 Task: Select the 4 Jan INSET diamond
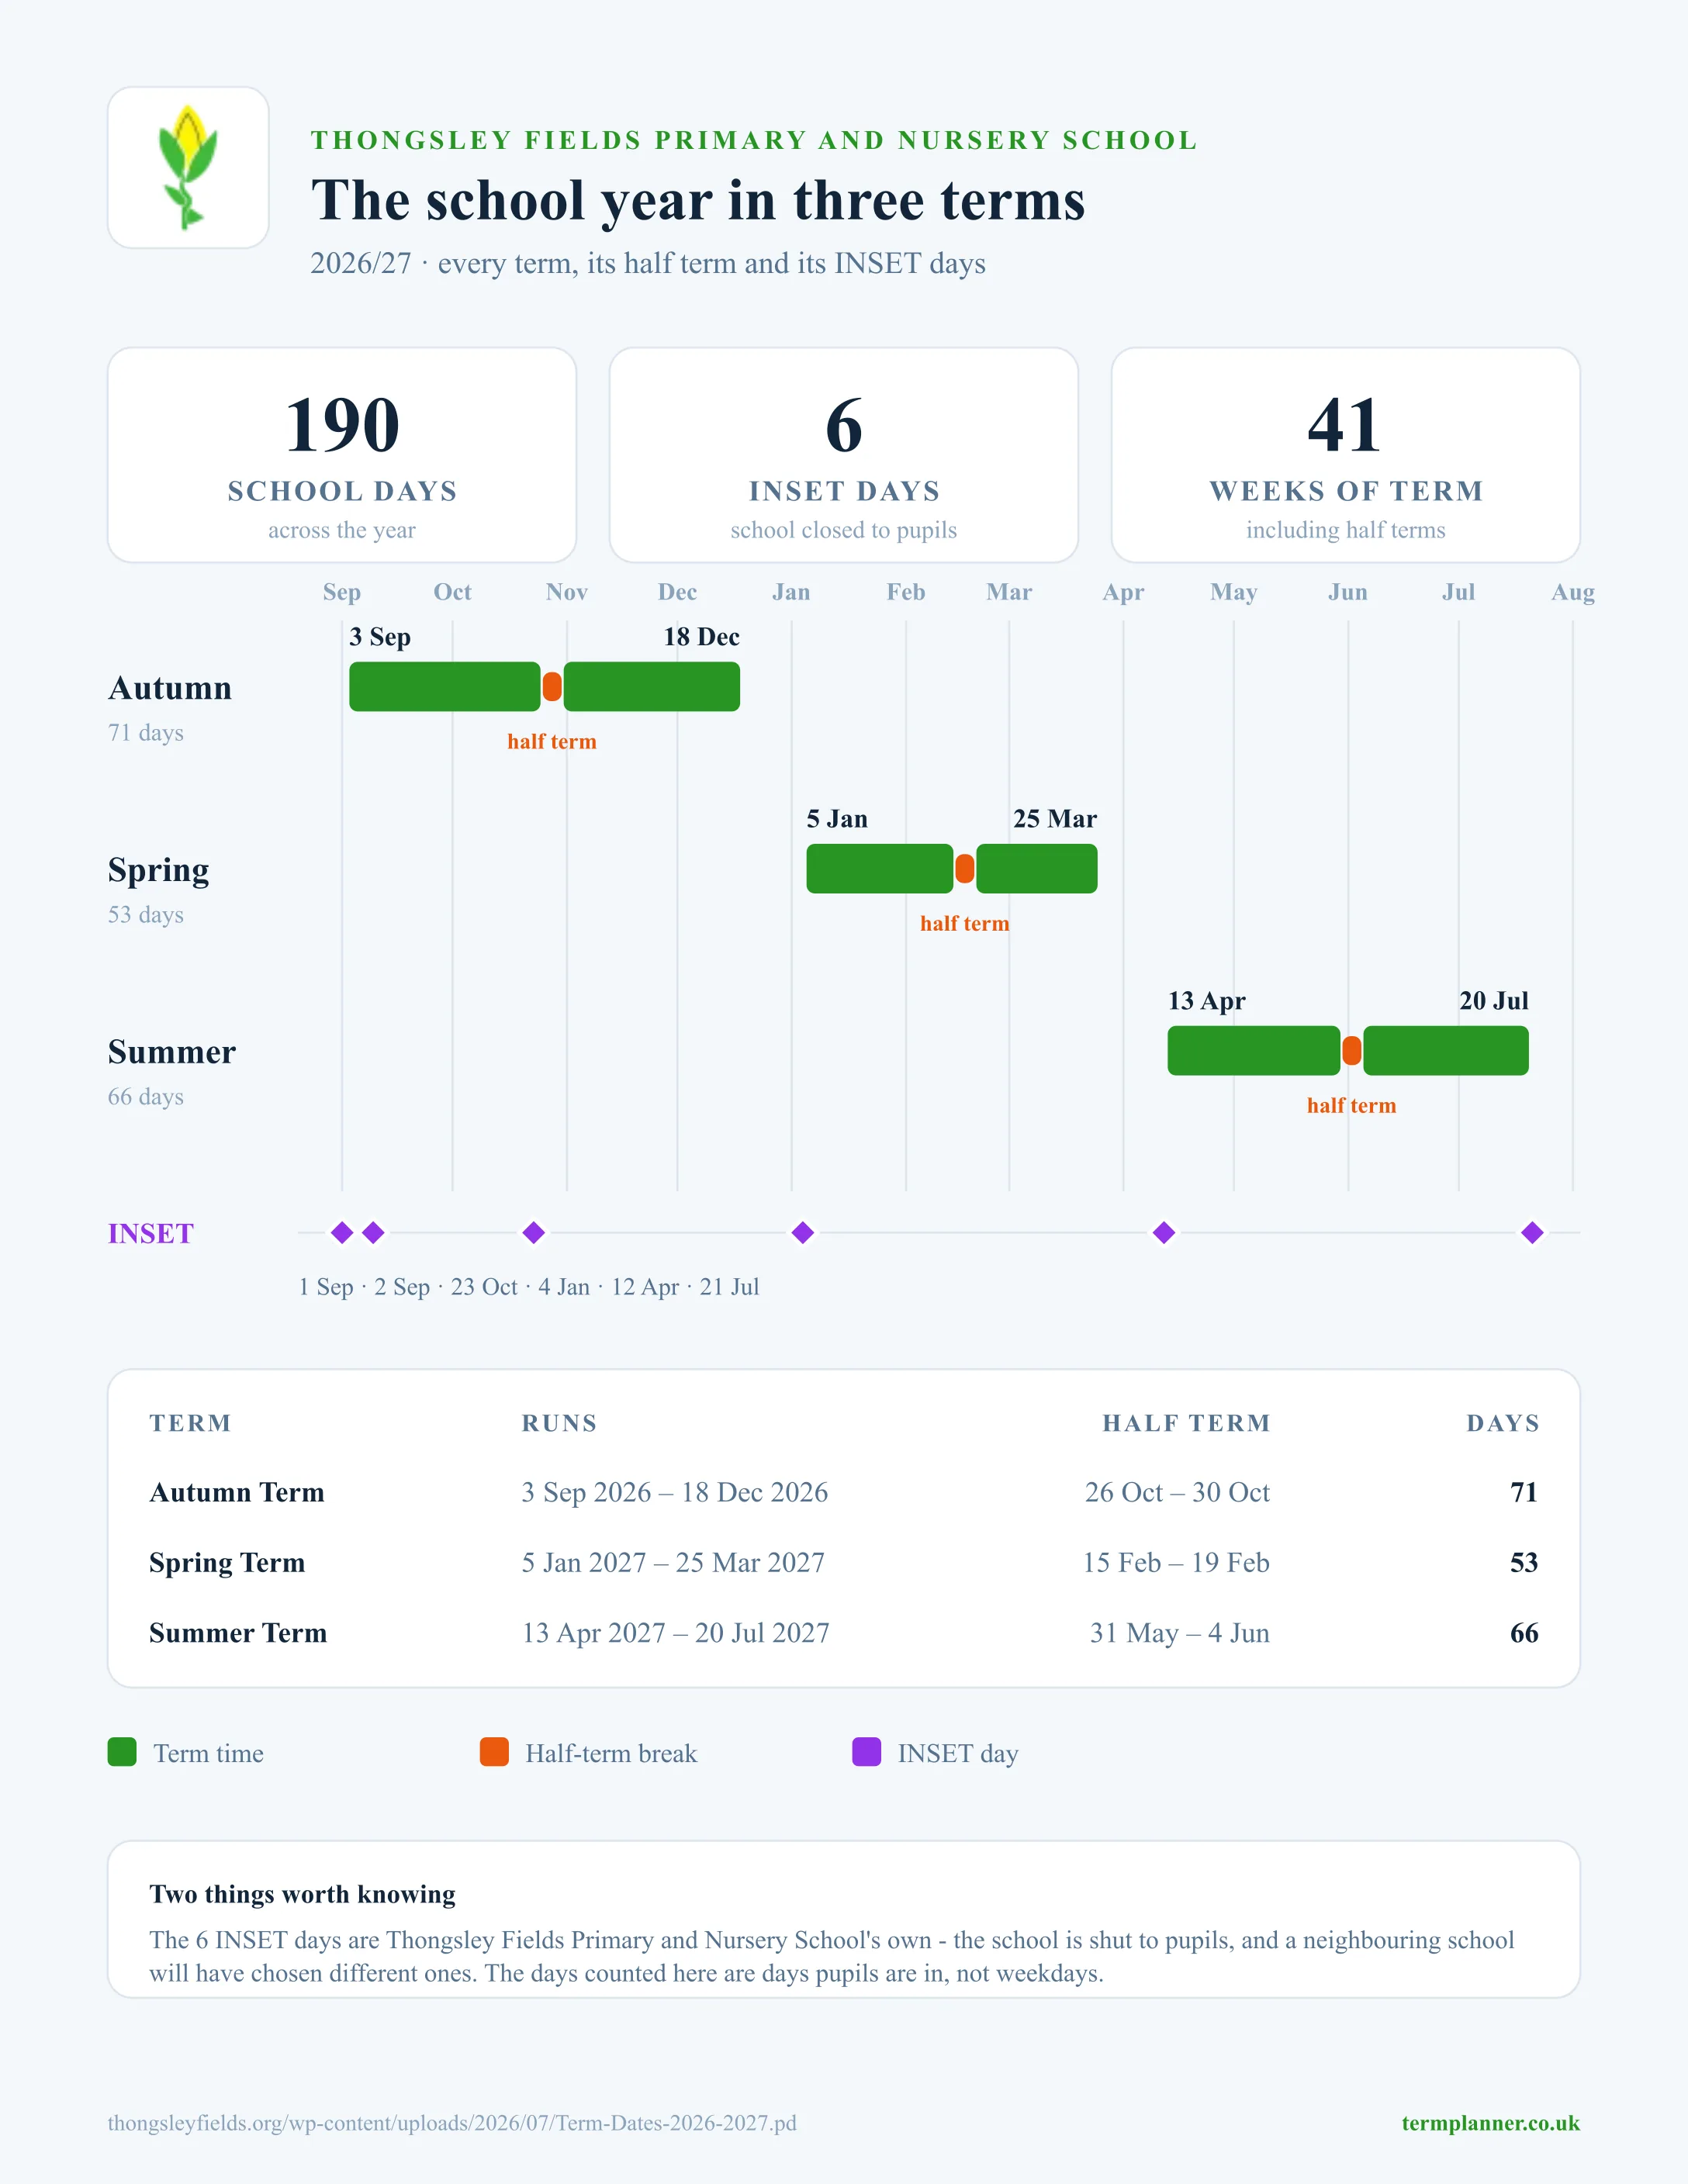pos(802,1232)
